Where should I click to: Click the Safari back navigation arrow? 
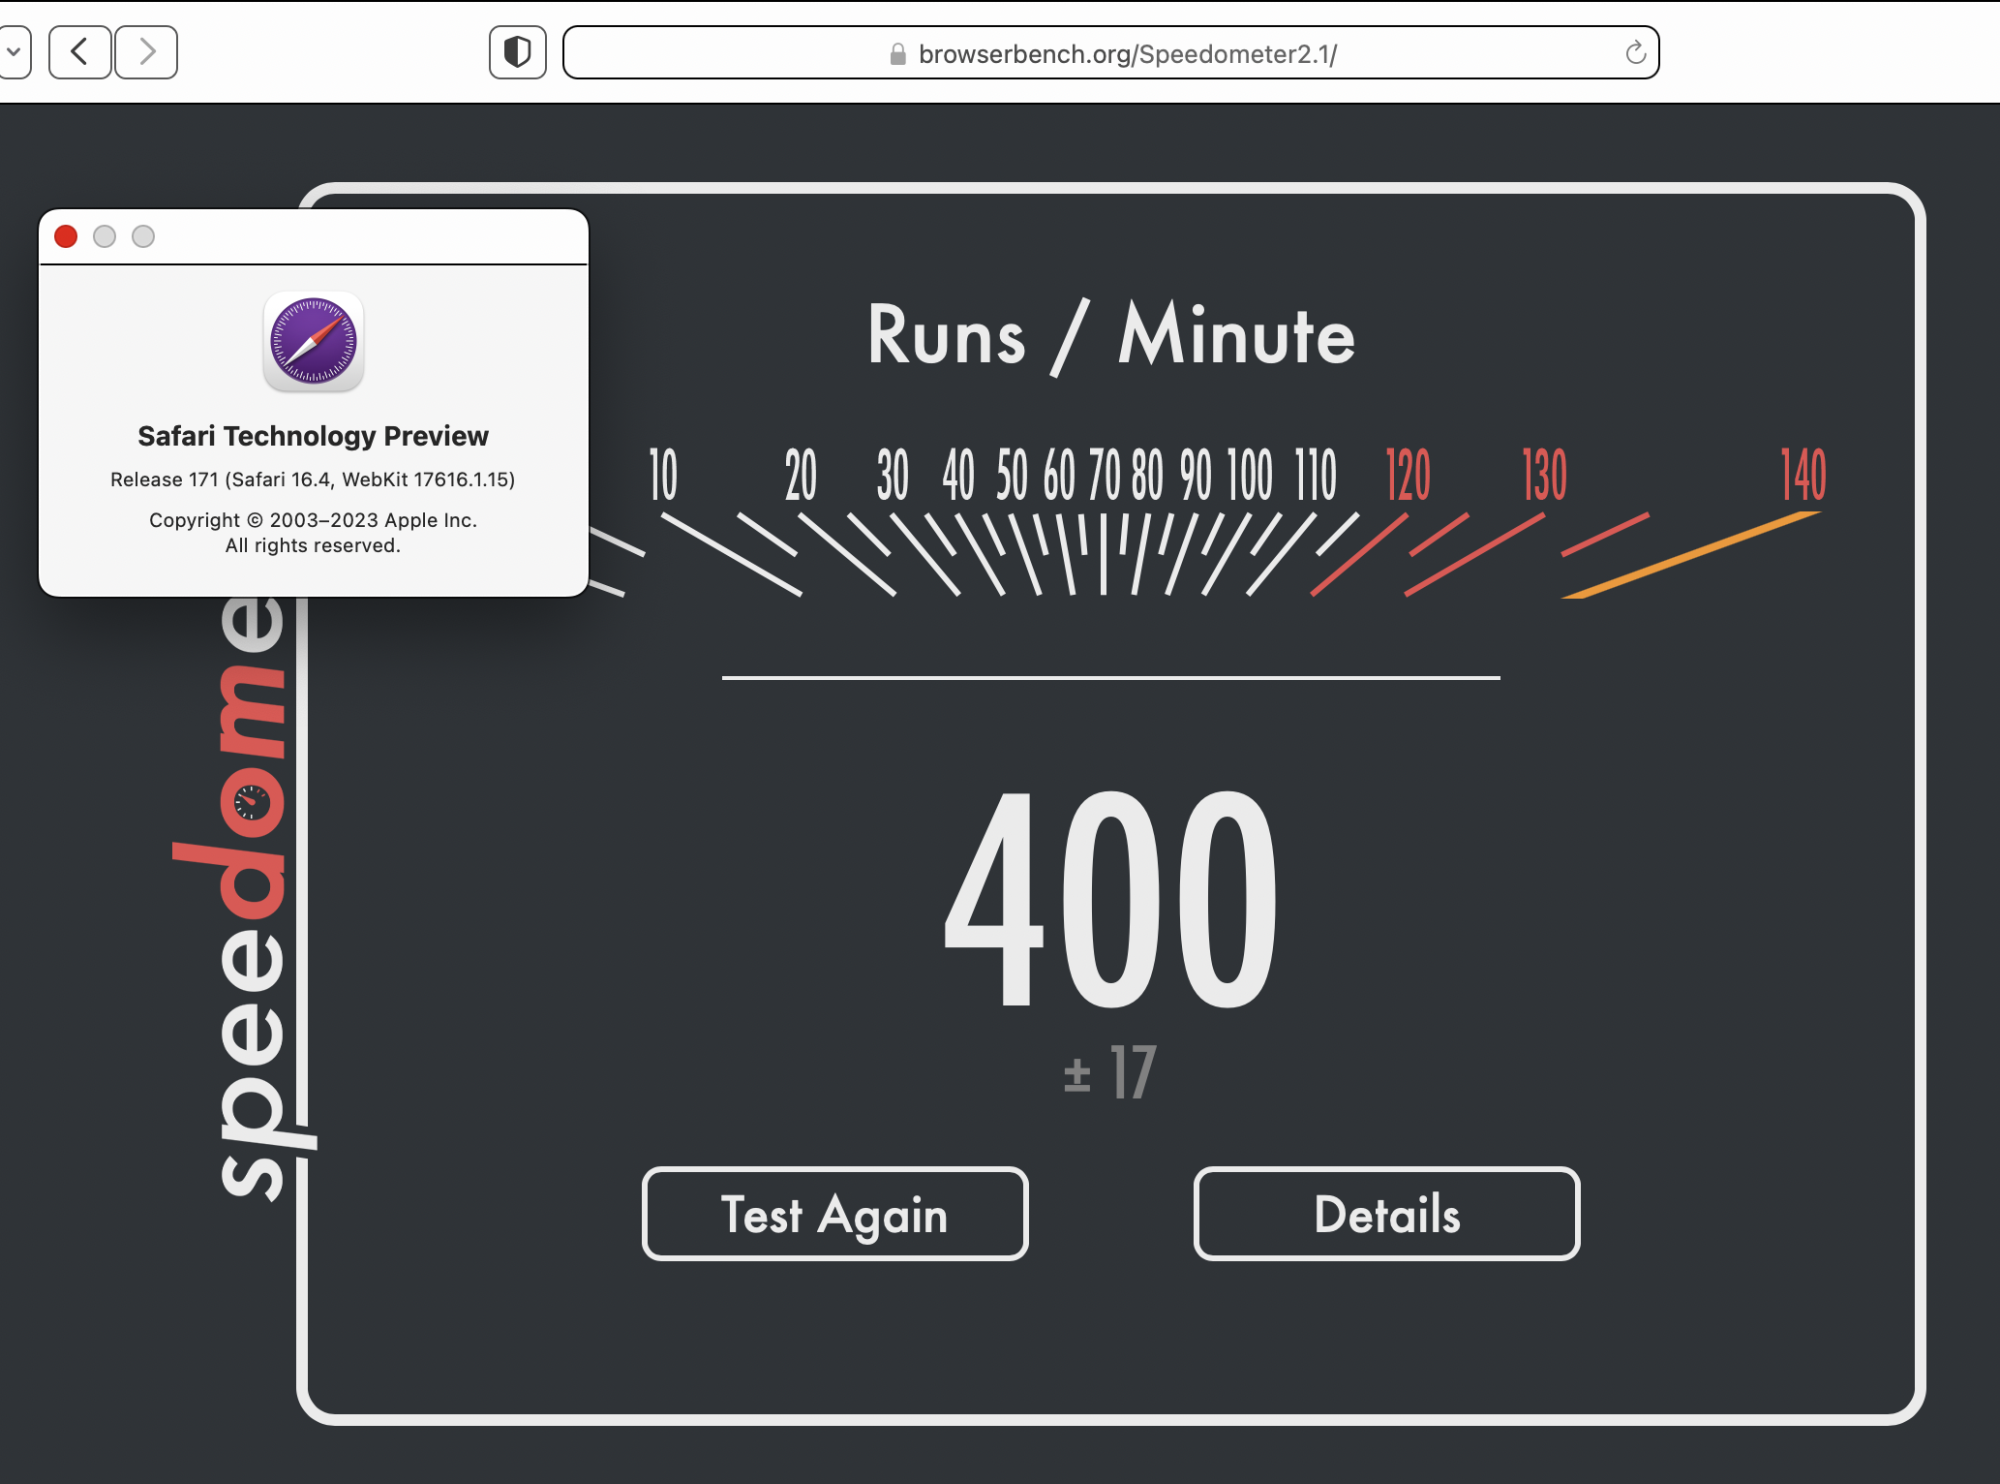80,52
